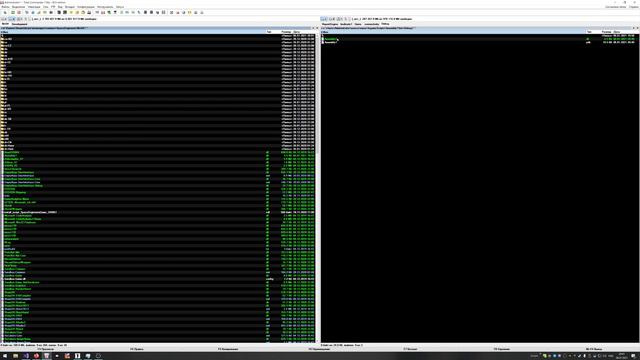
Task: Open right panel directory history dropdown arrow
Action: [637, 28]
